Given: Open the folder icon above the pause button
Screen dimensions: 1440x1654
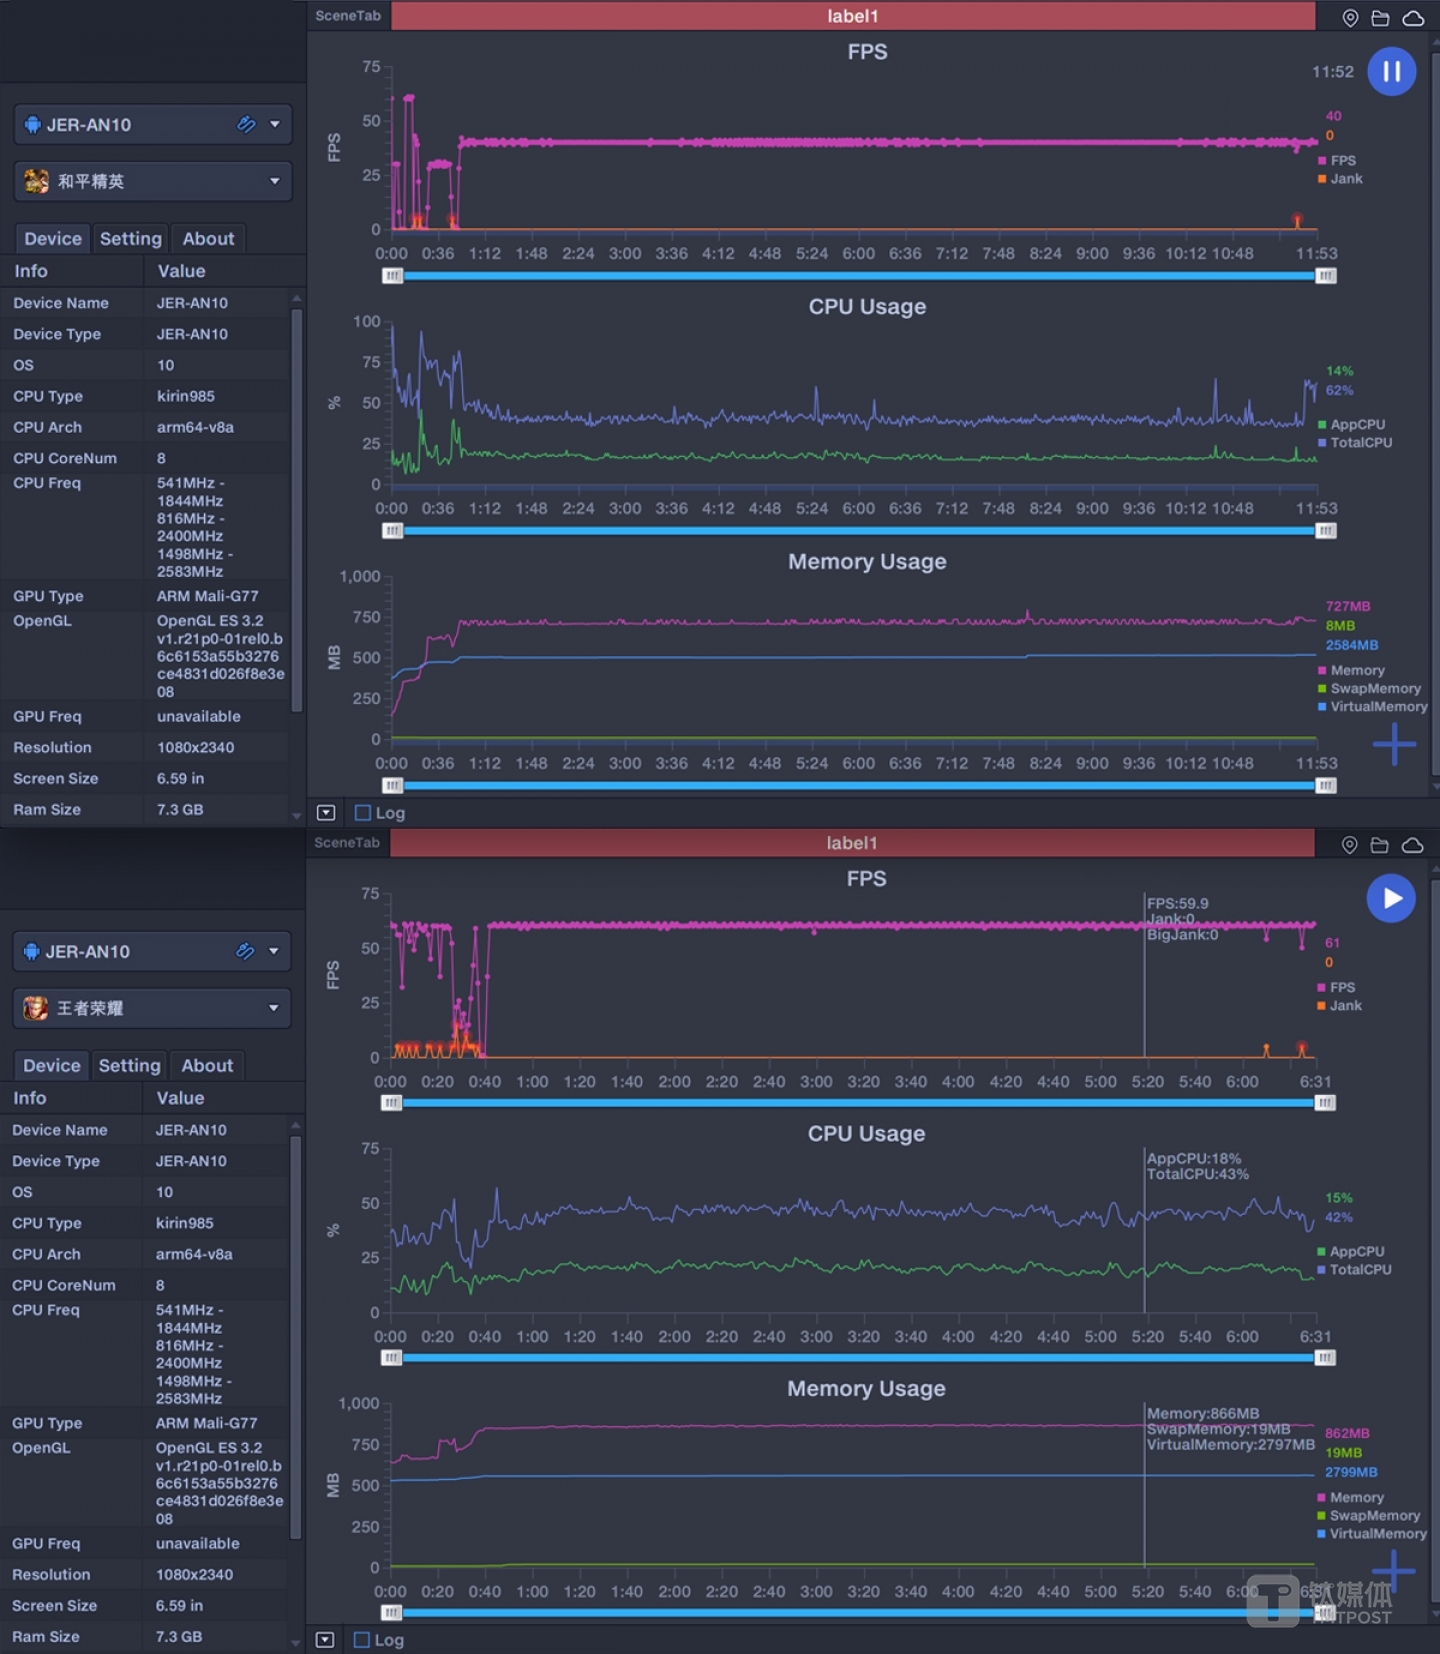Looking at the screenshot, I should click(x=1380, y=18).
